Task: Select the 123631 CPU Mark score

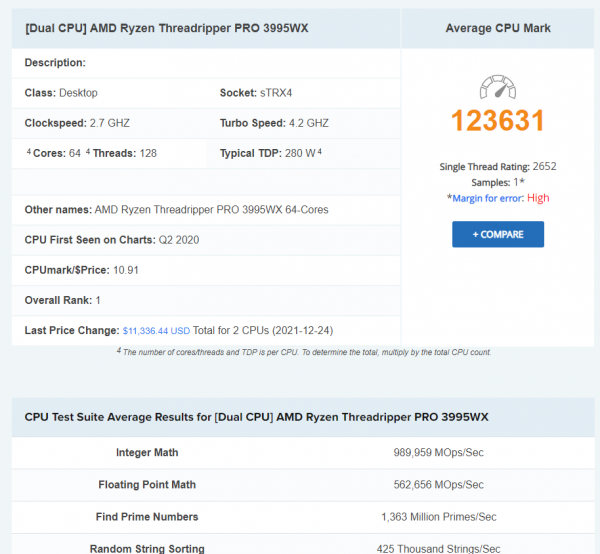Action: 498,121
